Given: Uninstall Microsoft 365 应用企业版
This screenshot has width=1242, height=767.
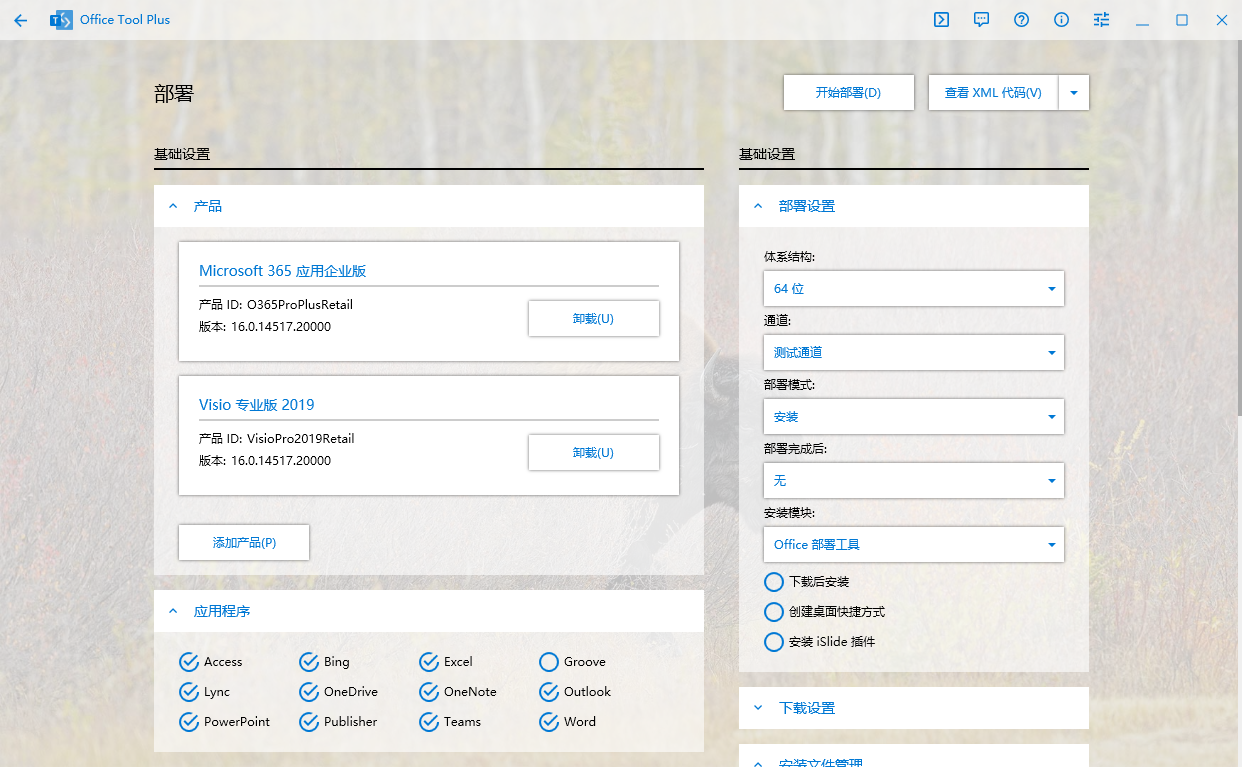Looking at the screenshot, I should pos(593,318).
